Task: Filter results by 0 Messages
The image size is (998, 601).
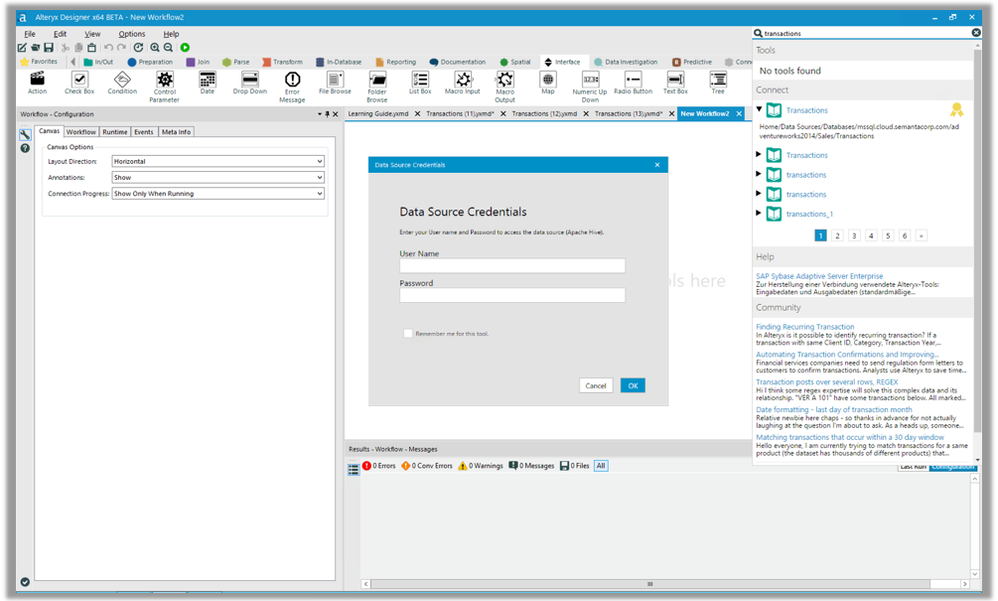Action: point(531,466)
